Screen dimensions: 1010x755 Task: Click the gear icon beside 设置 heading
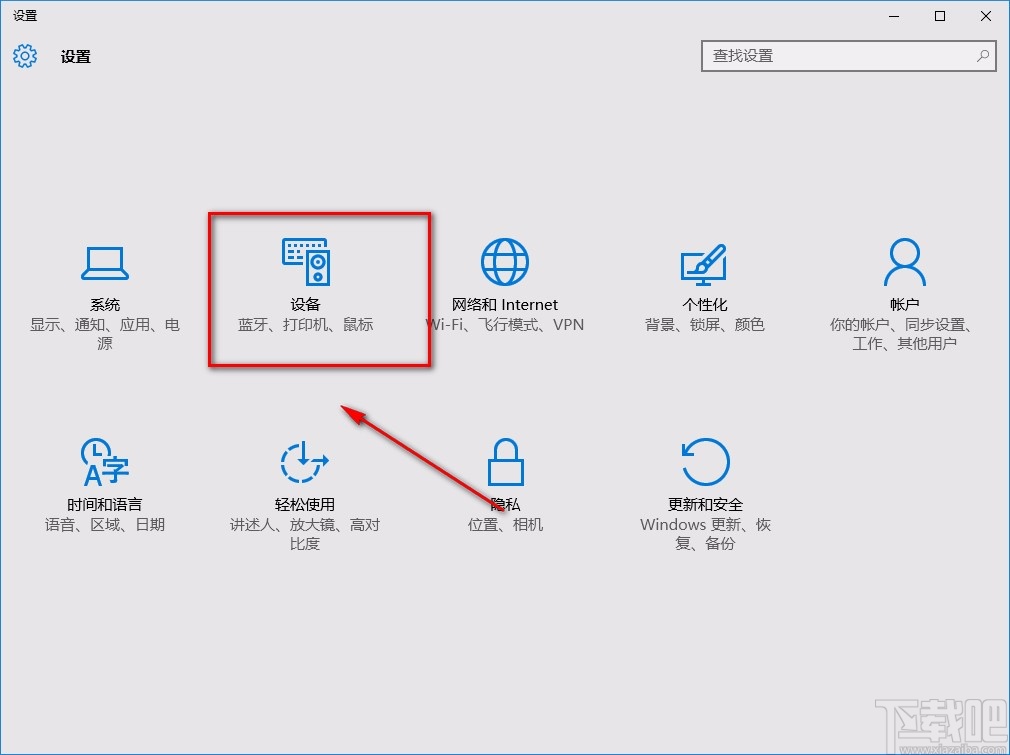(24, 57)
